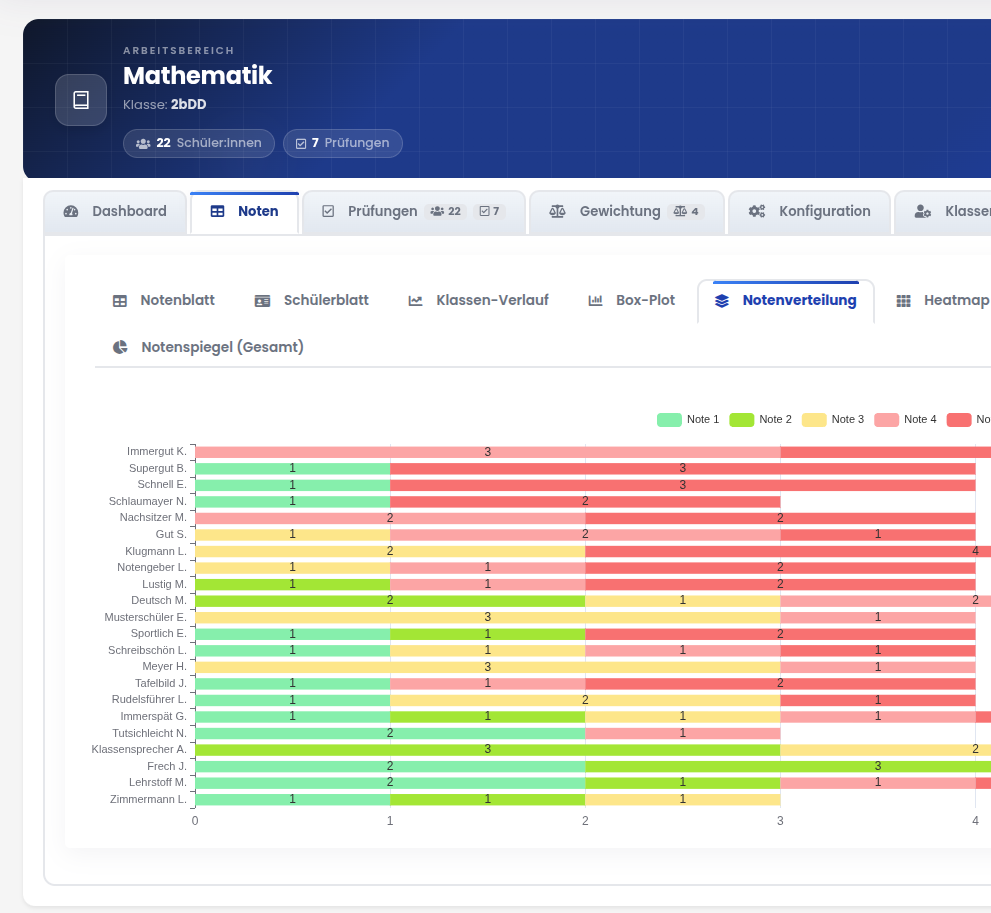Click the Schülerblatt card icon
This screenshot has width=991, height=913.
262,301
